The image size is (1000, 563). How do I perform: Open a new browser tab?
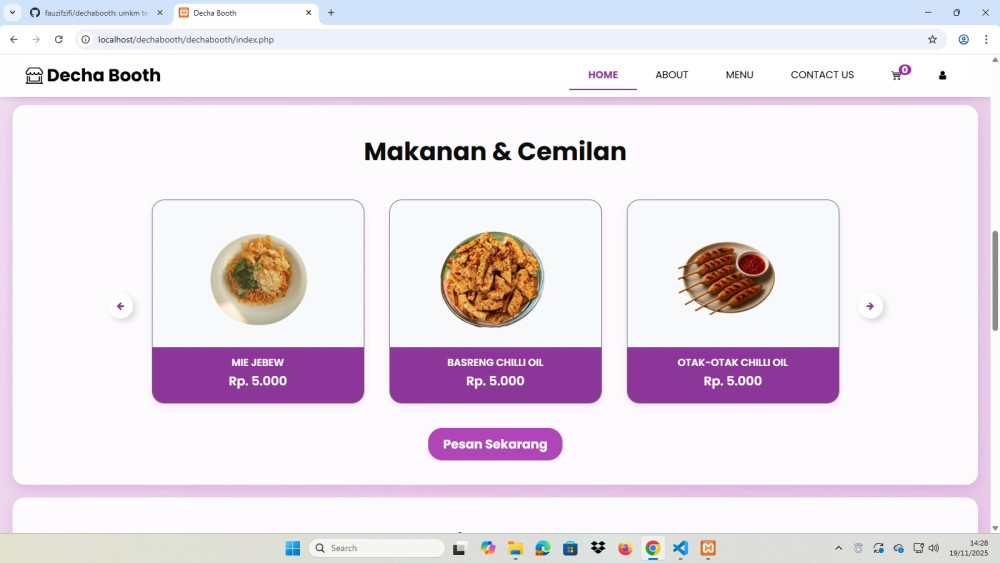[x=331, y=13]
